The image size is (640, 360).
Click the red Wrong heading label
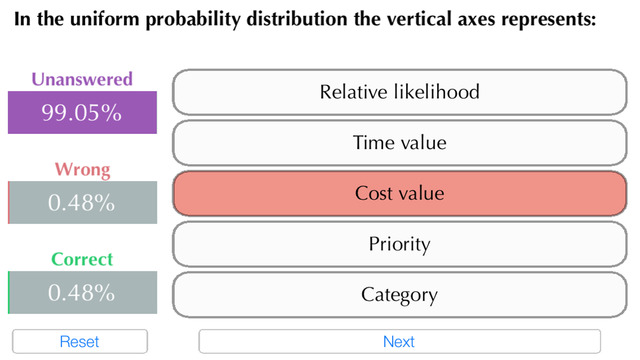pyautogui.click(x=82, y=169)
